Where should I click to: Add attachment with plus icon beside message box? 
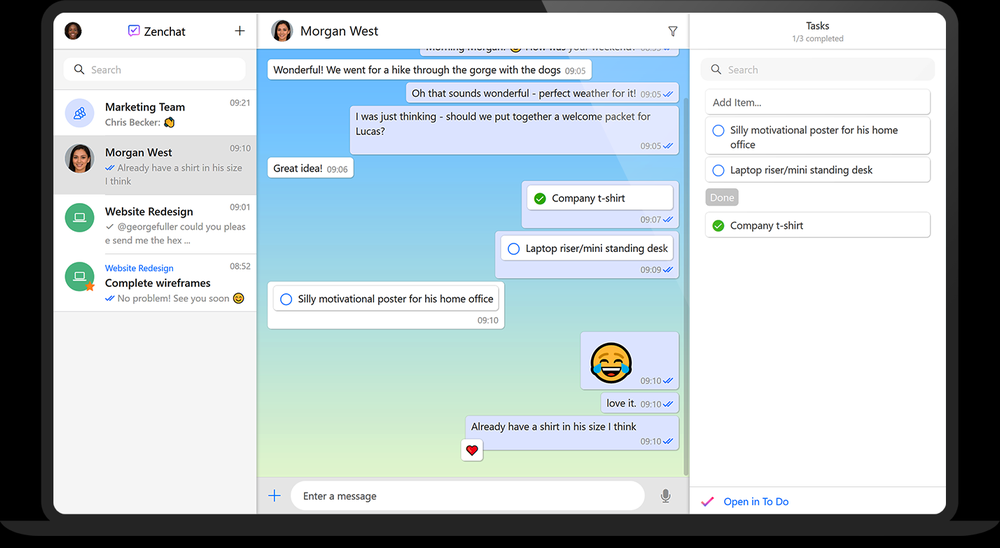[274, 496]
